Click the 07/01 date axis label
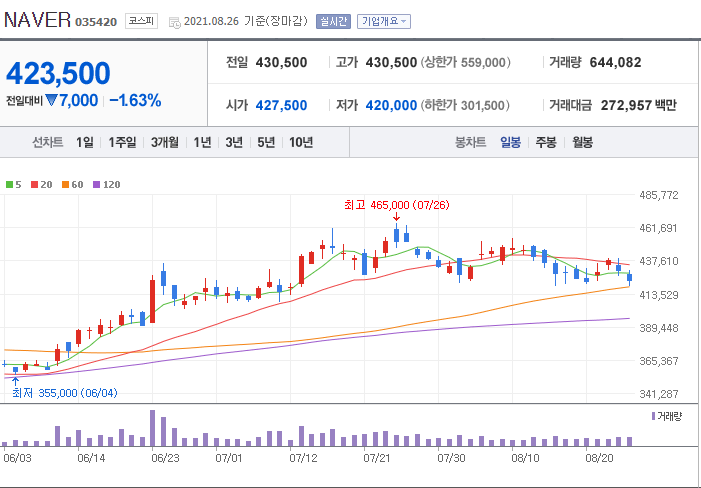The height and width of the screenshot is (488, 701). pyautogui.click(x=228, y=458)
